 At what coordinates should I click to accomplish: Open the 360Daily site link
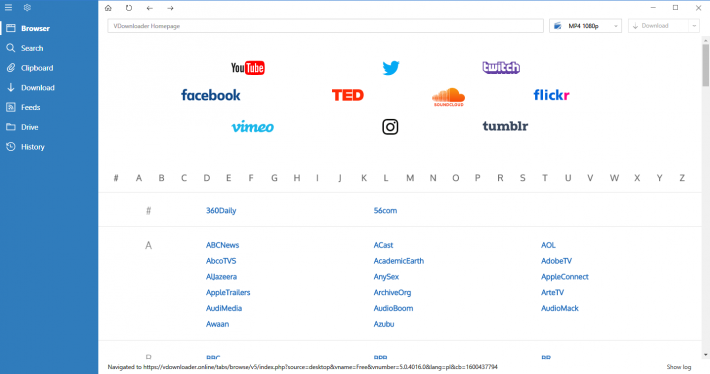click(221, 211)
